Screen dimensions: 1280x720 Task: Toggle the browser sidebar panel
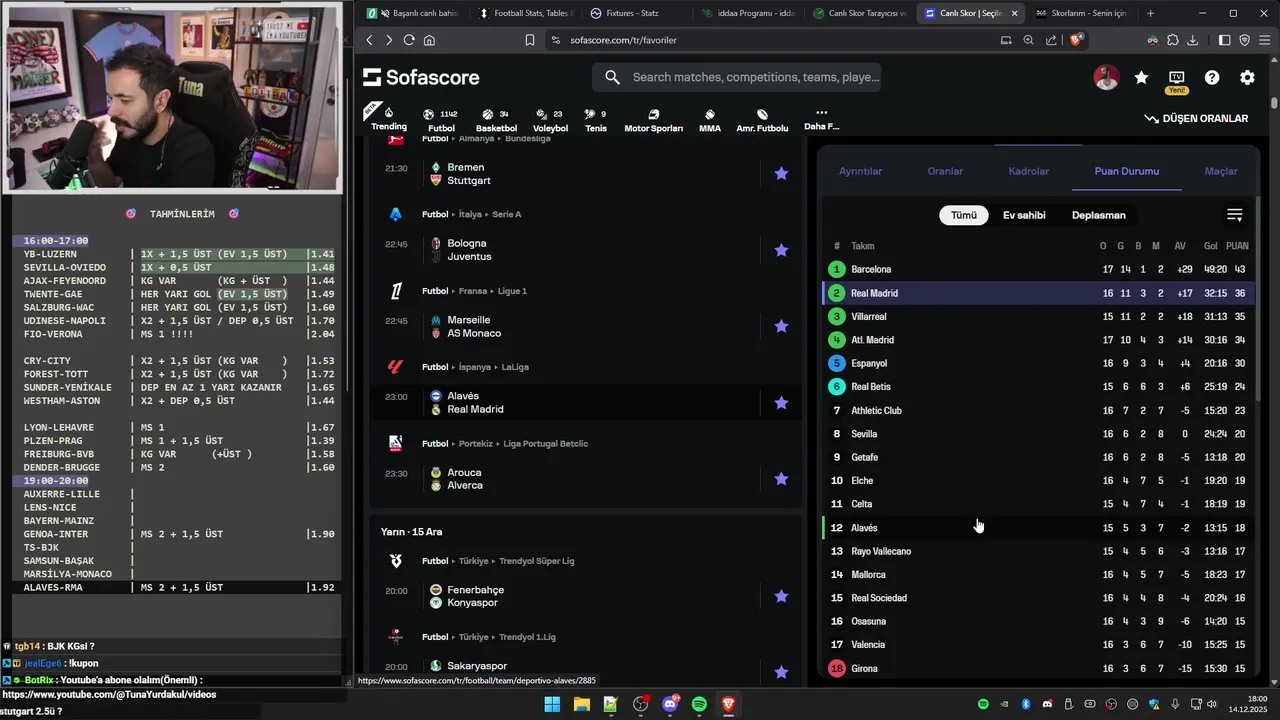[x=1225, y=40]
